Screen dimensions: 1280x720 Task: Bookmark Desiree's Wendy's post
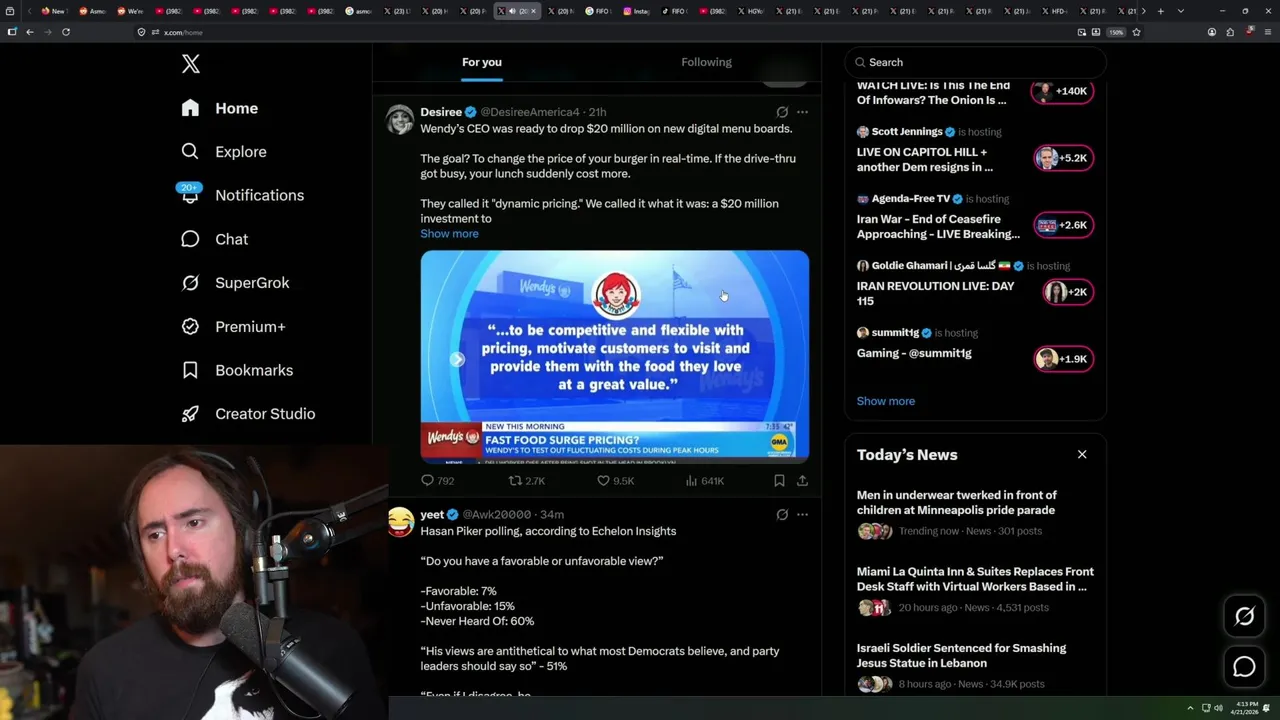pyautogui.click(x=779, y=481)
